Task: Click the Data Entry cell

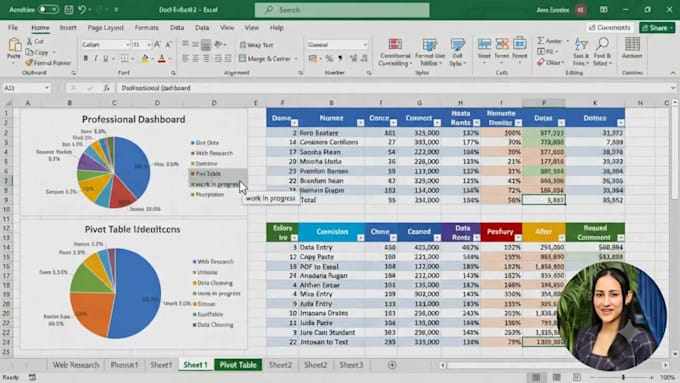Action: pyautogui.click(x=332, y=247)
